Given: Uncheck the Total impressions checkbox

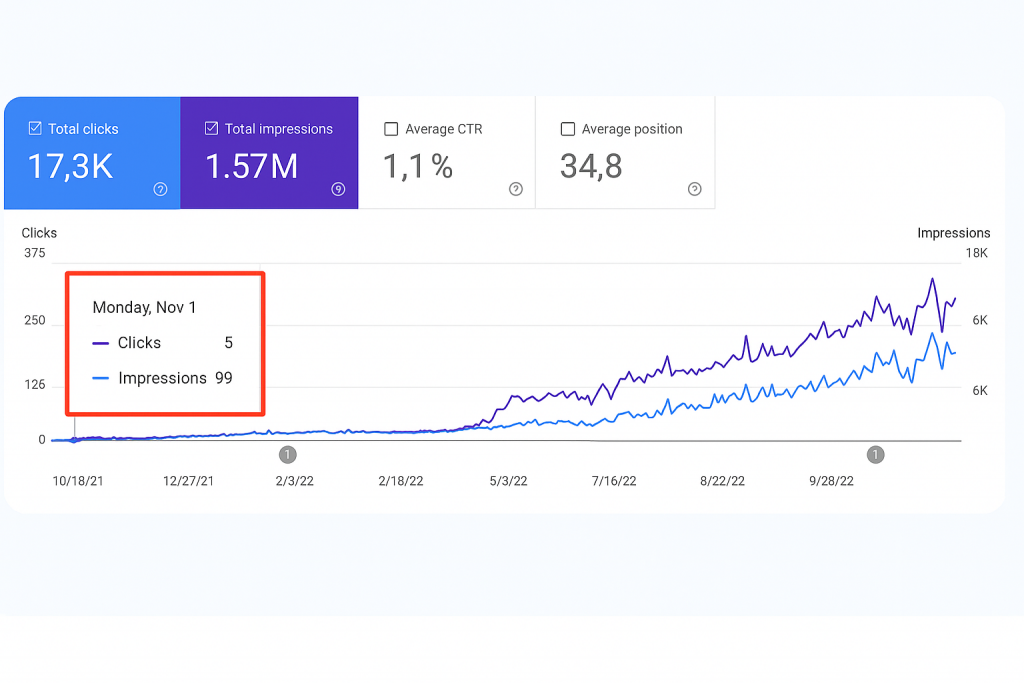Looking at the screenshot, I should pos(212,129).
